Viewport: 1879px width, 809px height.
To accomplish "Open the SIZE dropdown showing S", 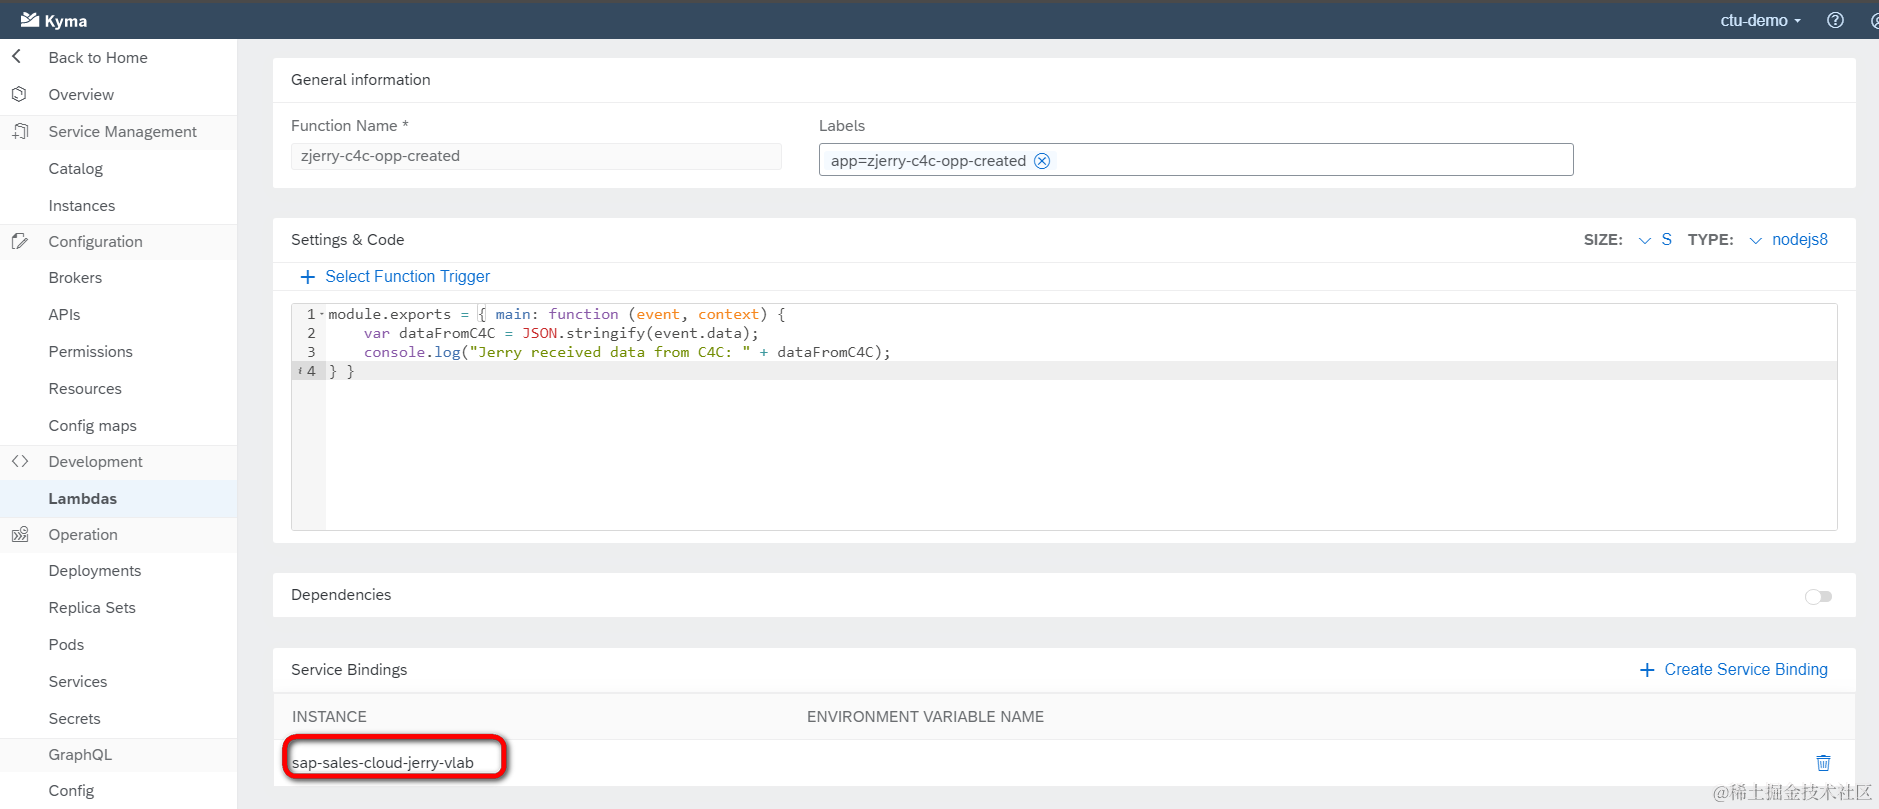I will (x=1655, y=240).
